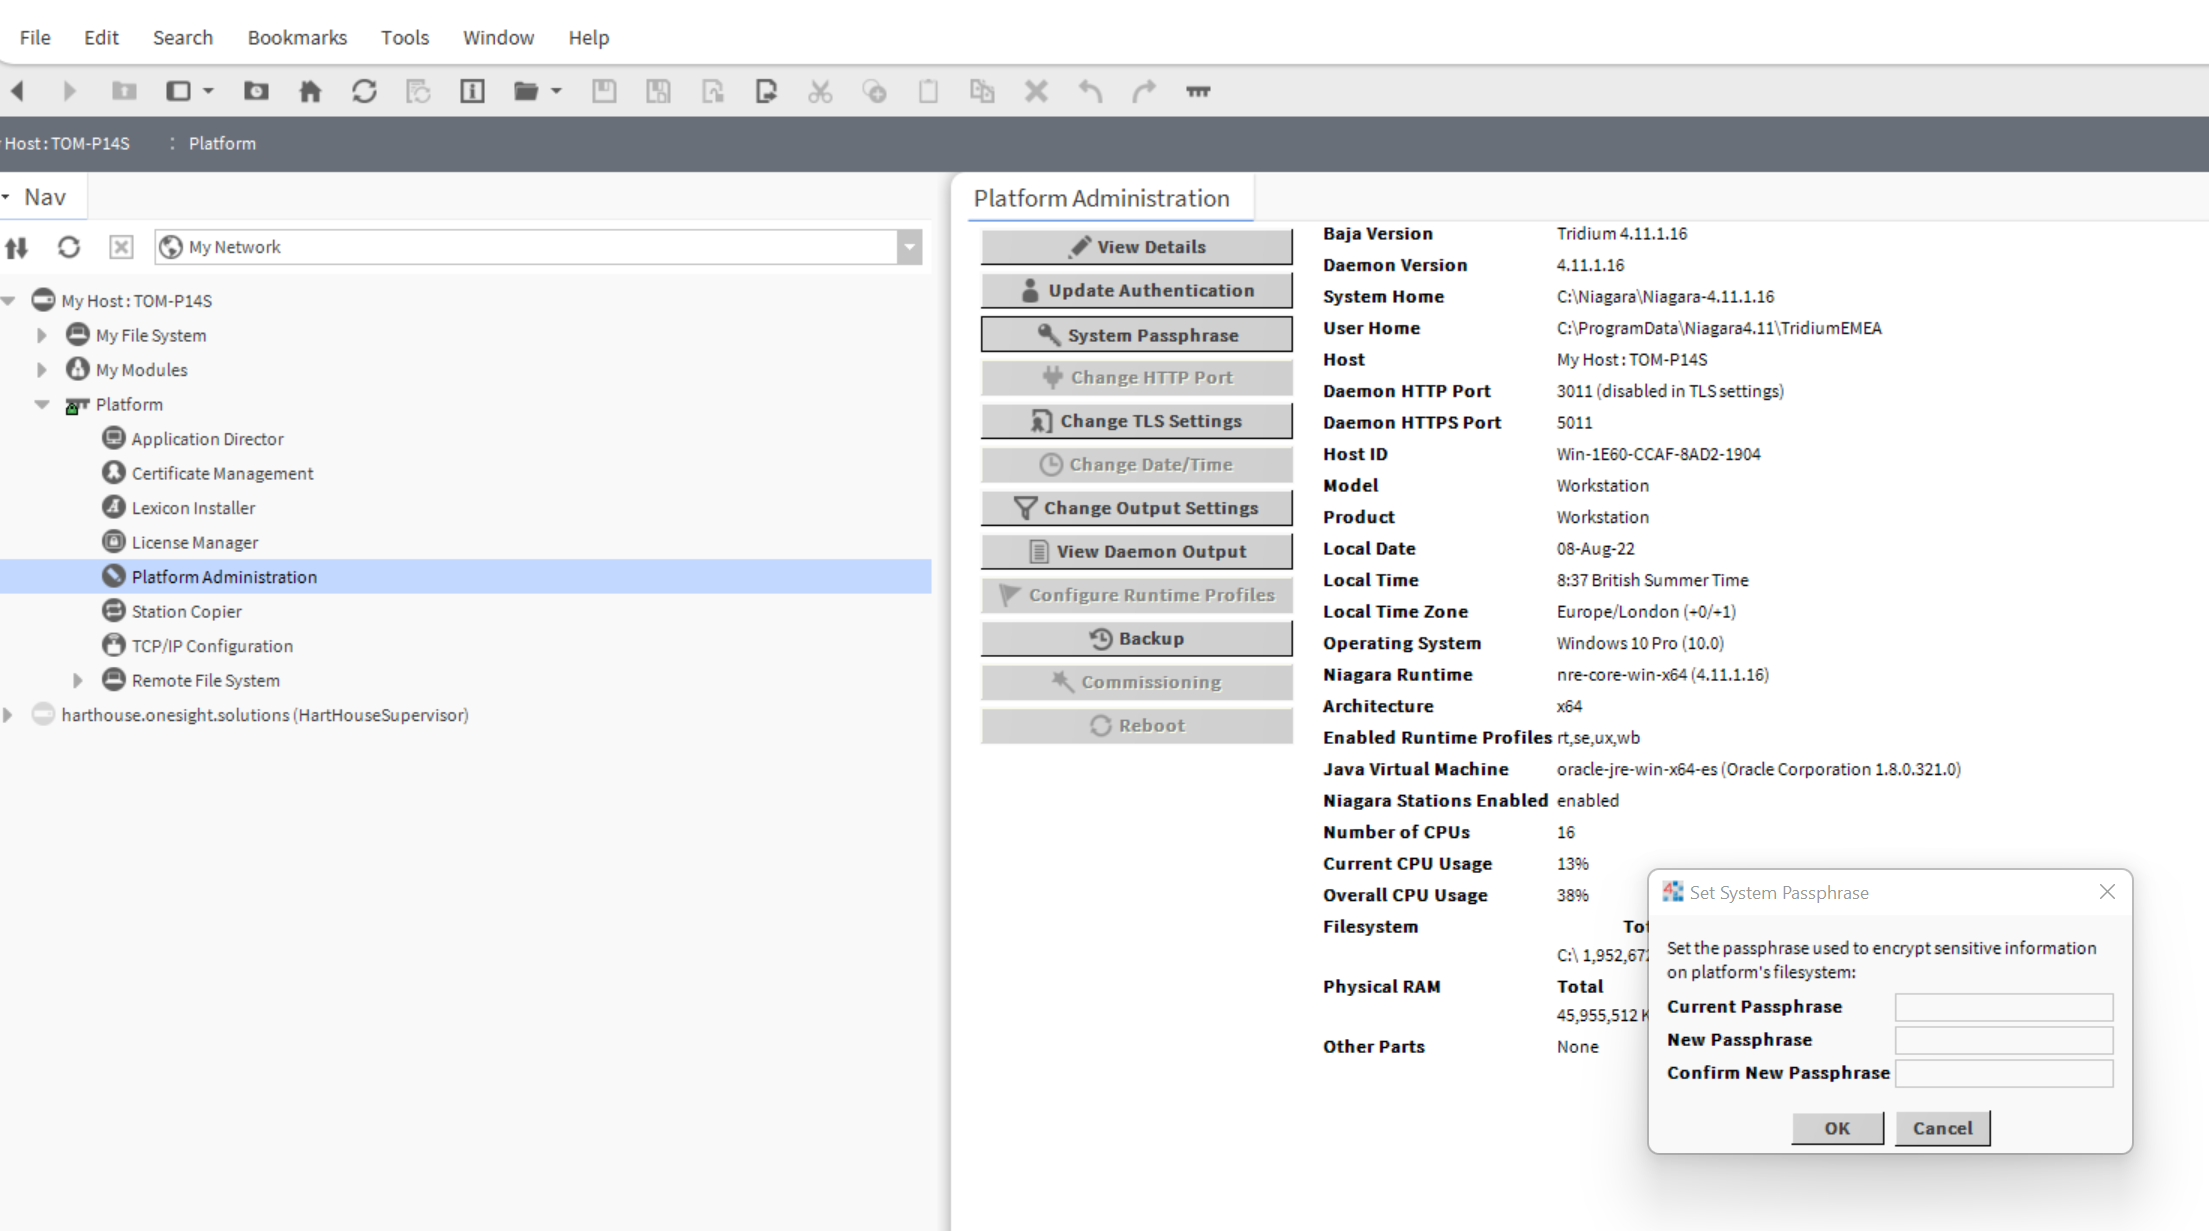Expand the My File System node

42,335
